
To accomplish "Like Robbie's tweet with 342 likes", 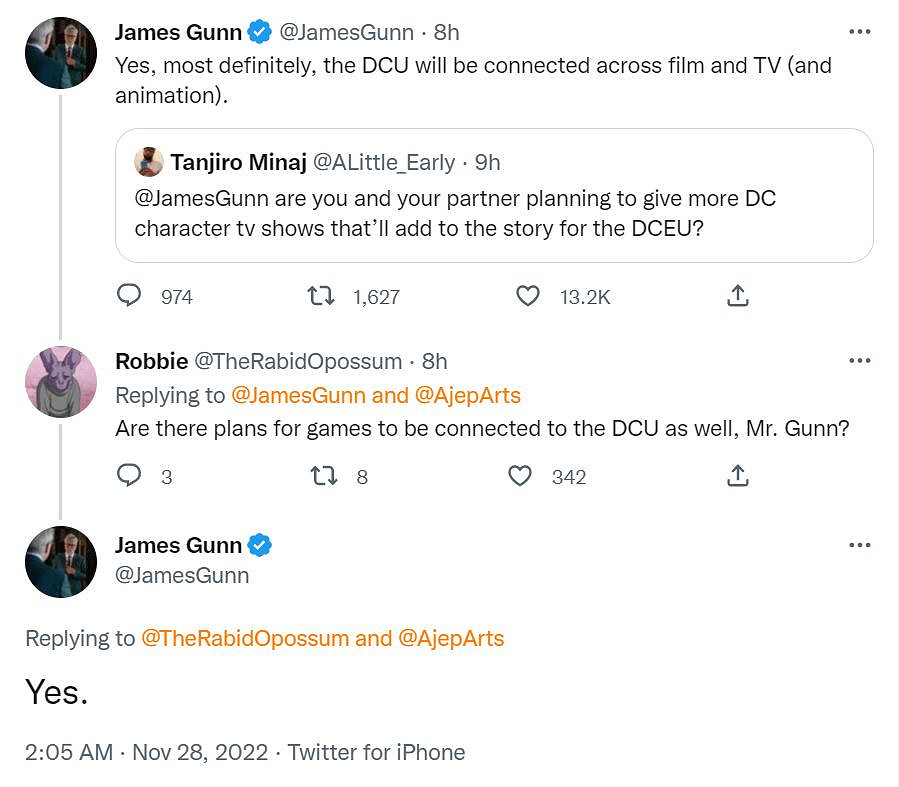I will click(520, 476).
